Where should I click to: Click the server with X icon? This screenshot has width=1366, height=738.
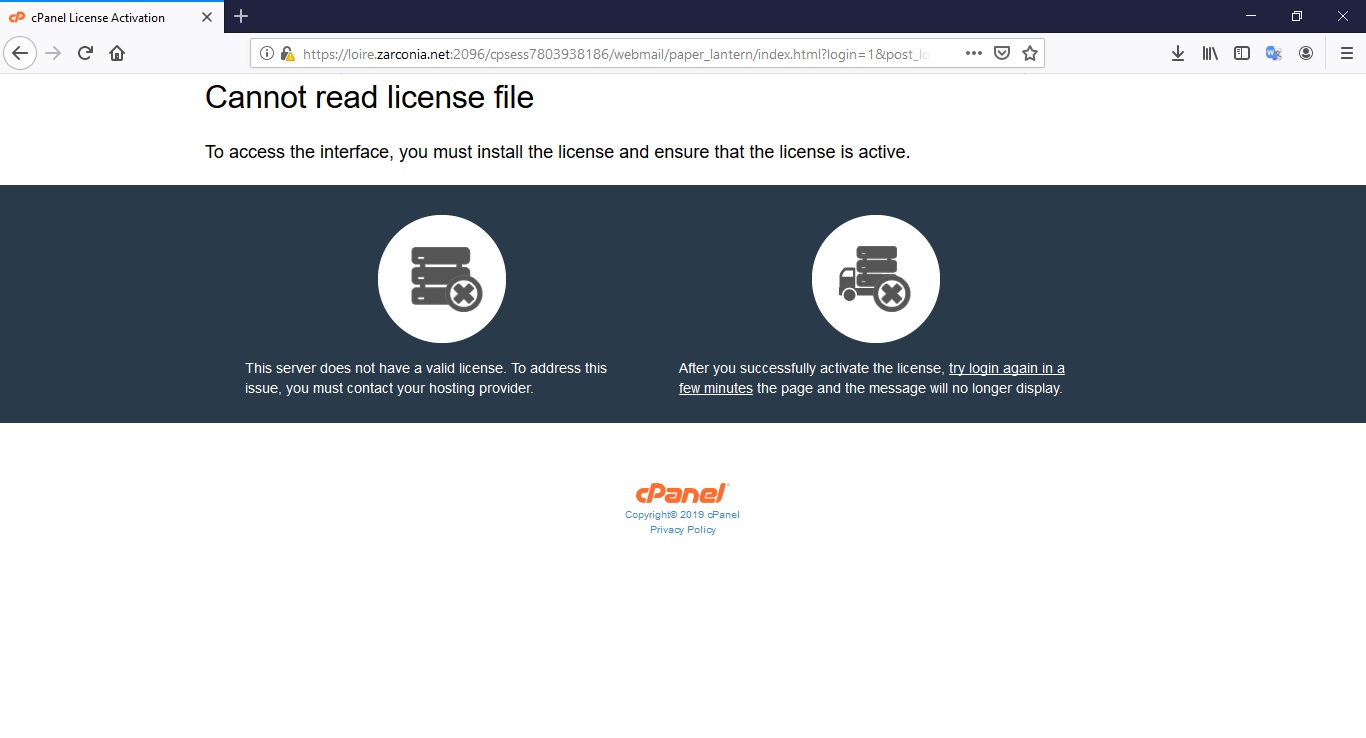pos(442,279)
